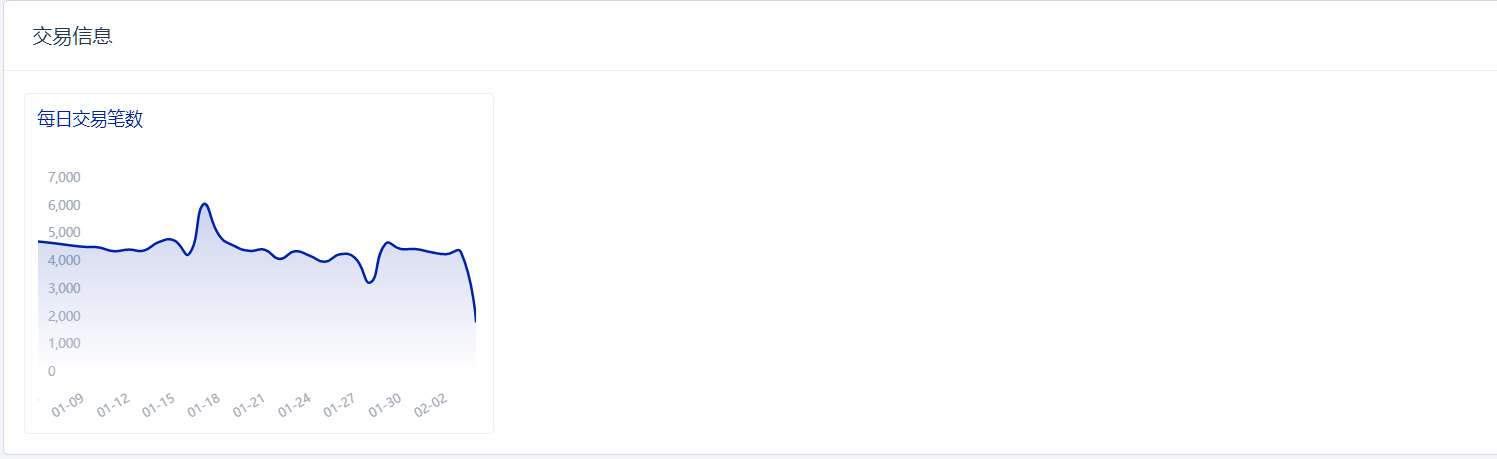Click the line's dip before 01-30

pyautogui.click(x=370, y=283)
